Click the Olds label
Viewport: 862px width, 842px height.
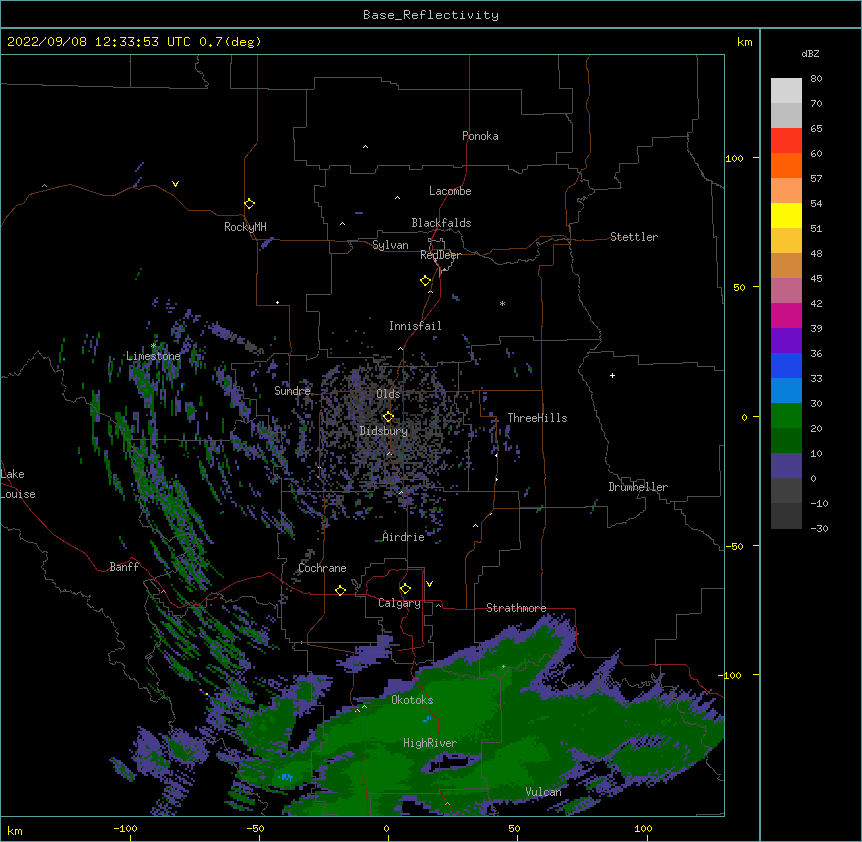coord(388,394)
